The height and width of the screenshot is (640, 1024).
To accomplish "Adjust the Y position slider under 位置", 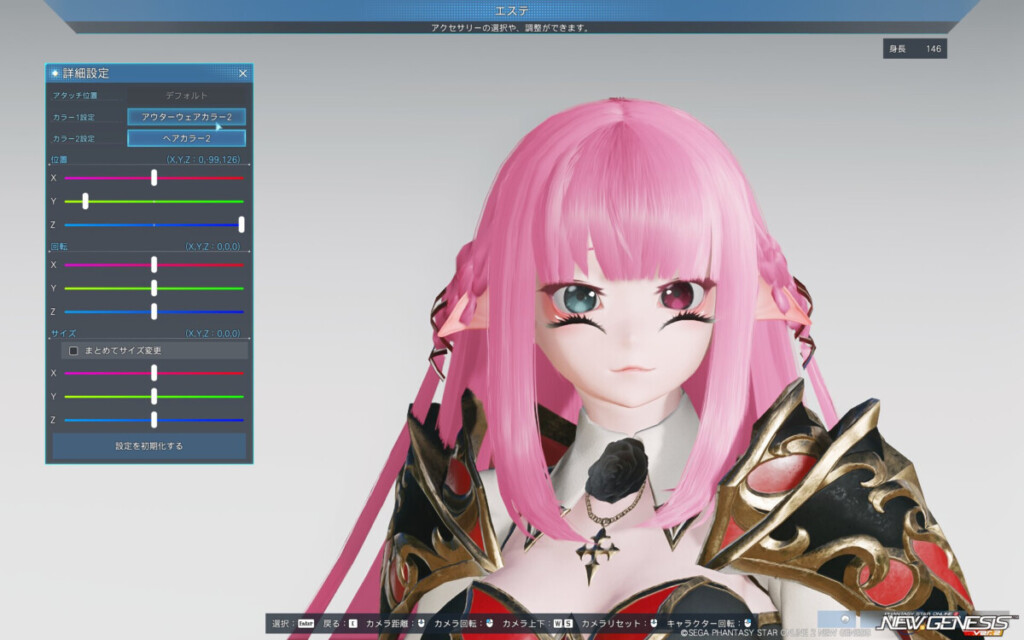I will coord(86,201).
